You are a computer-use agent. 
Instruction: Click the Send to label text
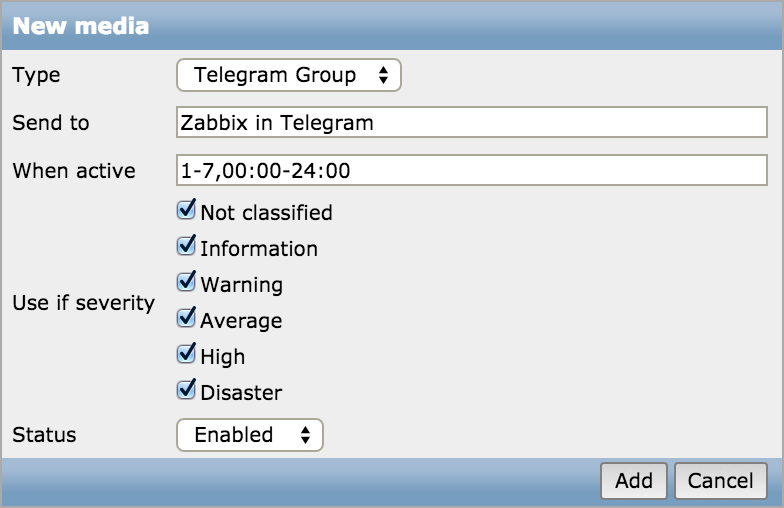pyautogui.click(x=51, y=122)
